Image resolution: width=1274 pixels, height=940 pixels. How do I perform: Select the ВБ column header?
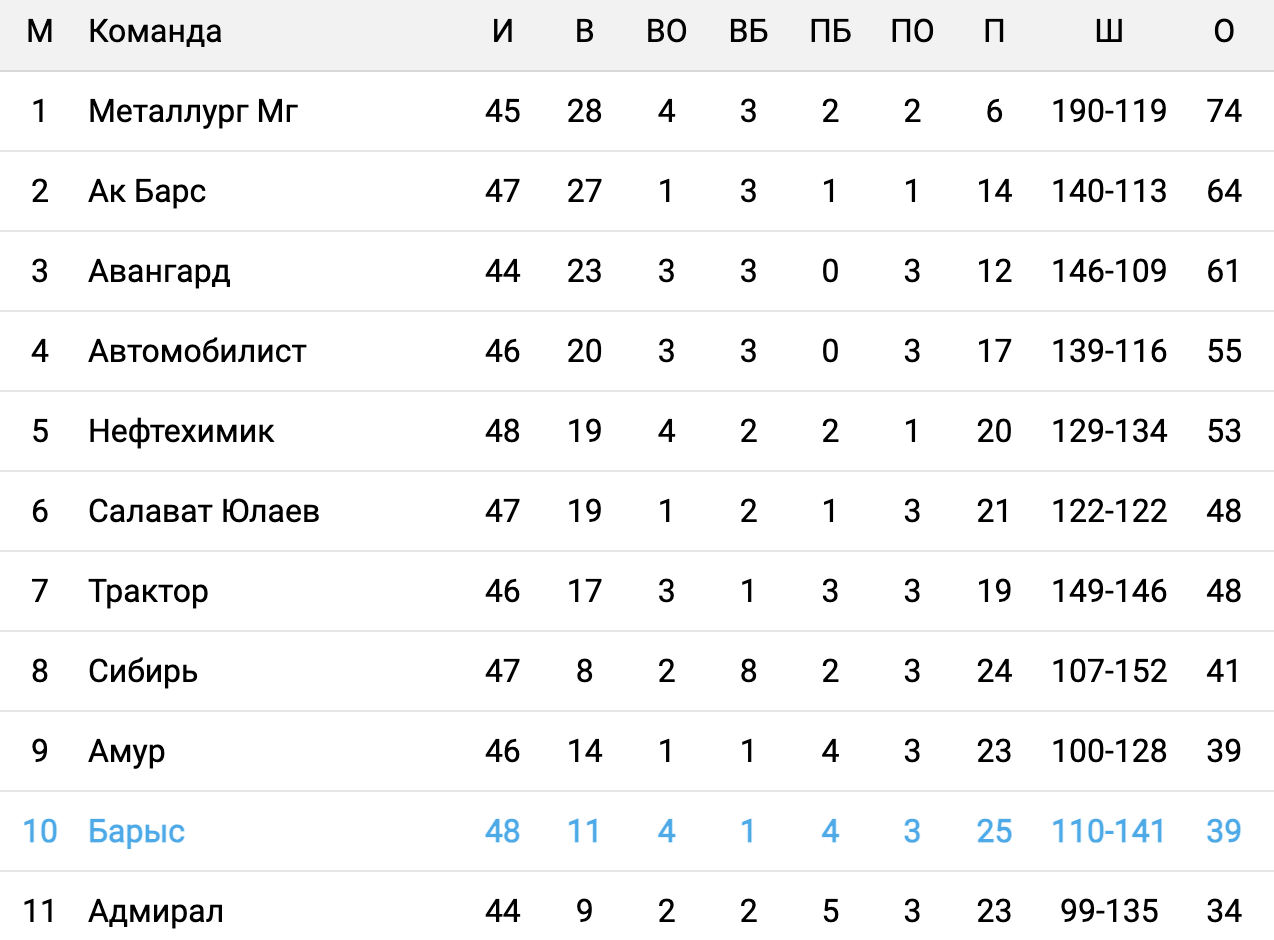coord(748,32)
